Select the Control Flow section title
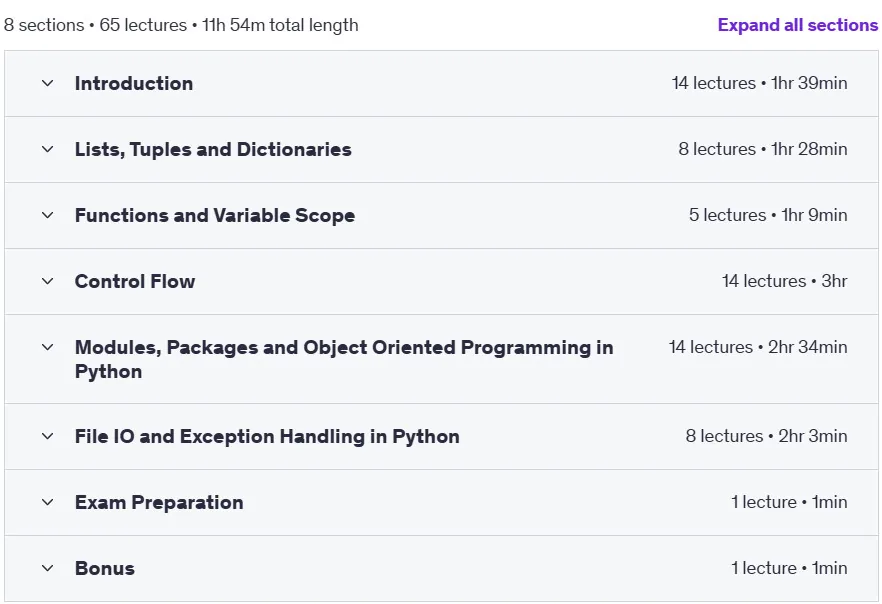 [x=135, y=281]
